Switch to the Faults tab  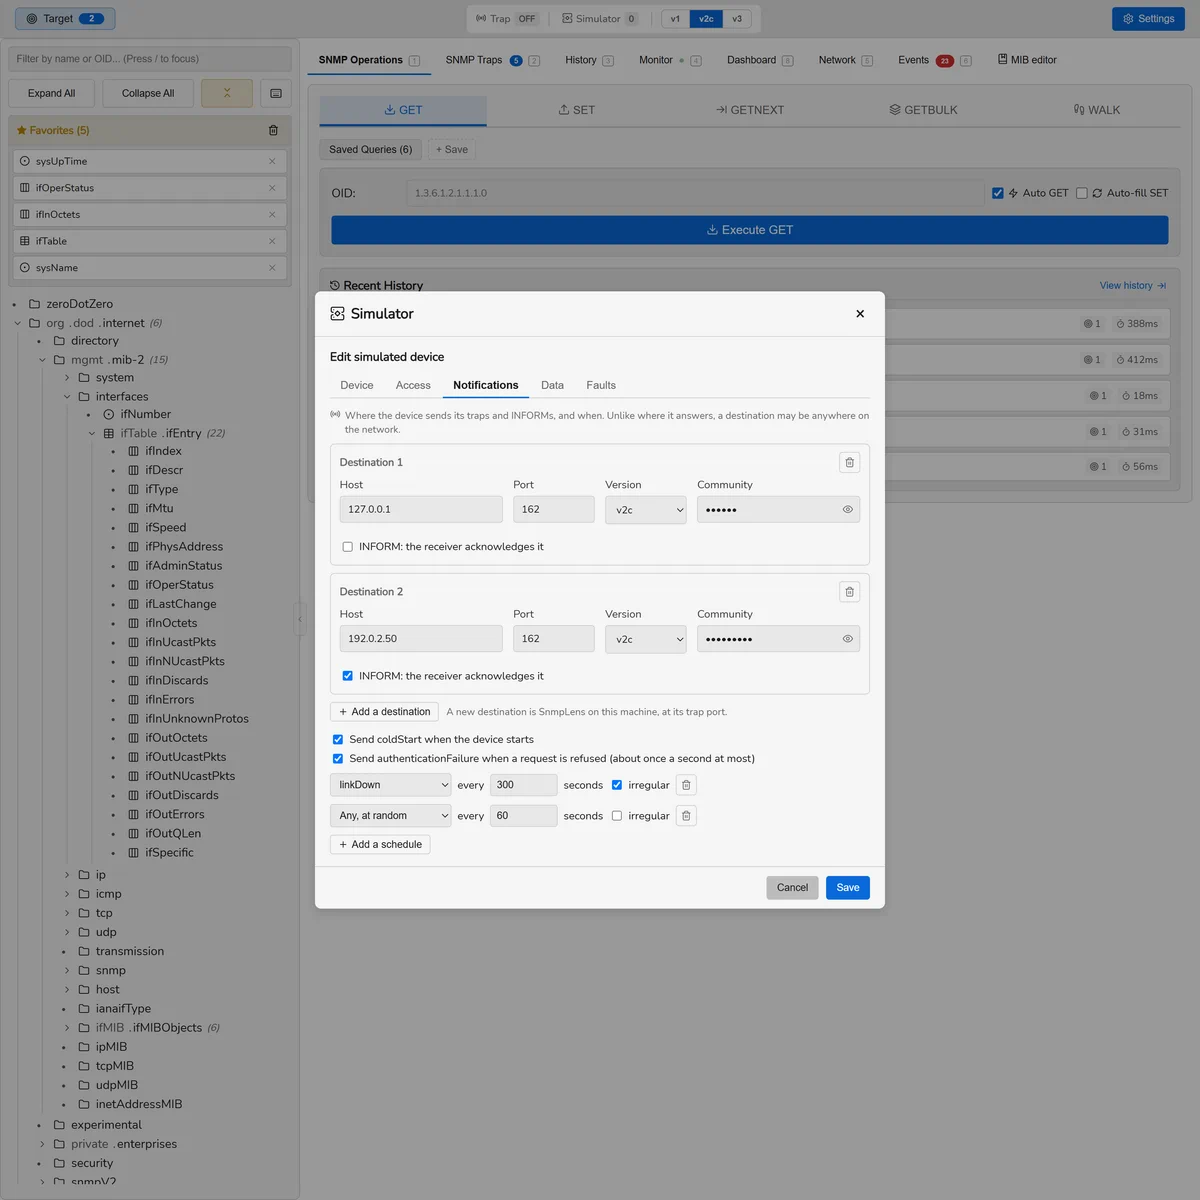tap(601, 385)
